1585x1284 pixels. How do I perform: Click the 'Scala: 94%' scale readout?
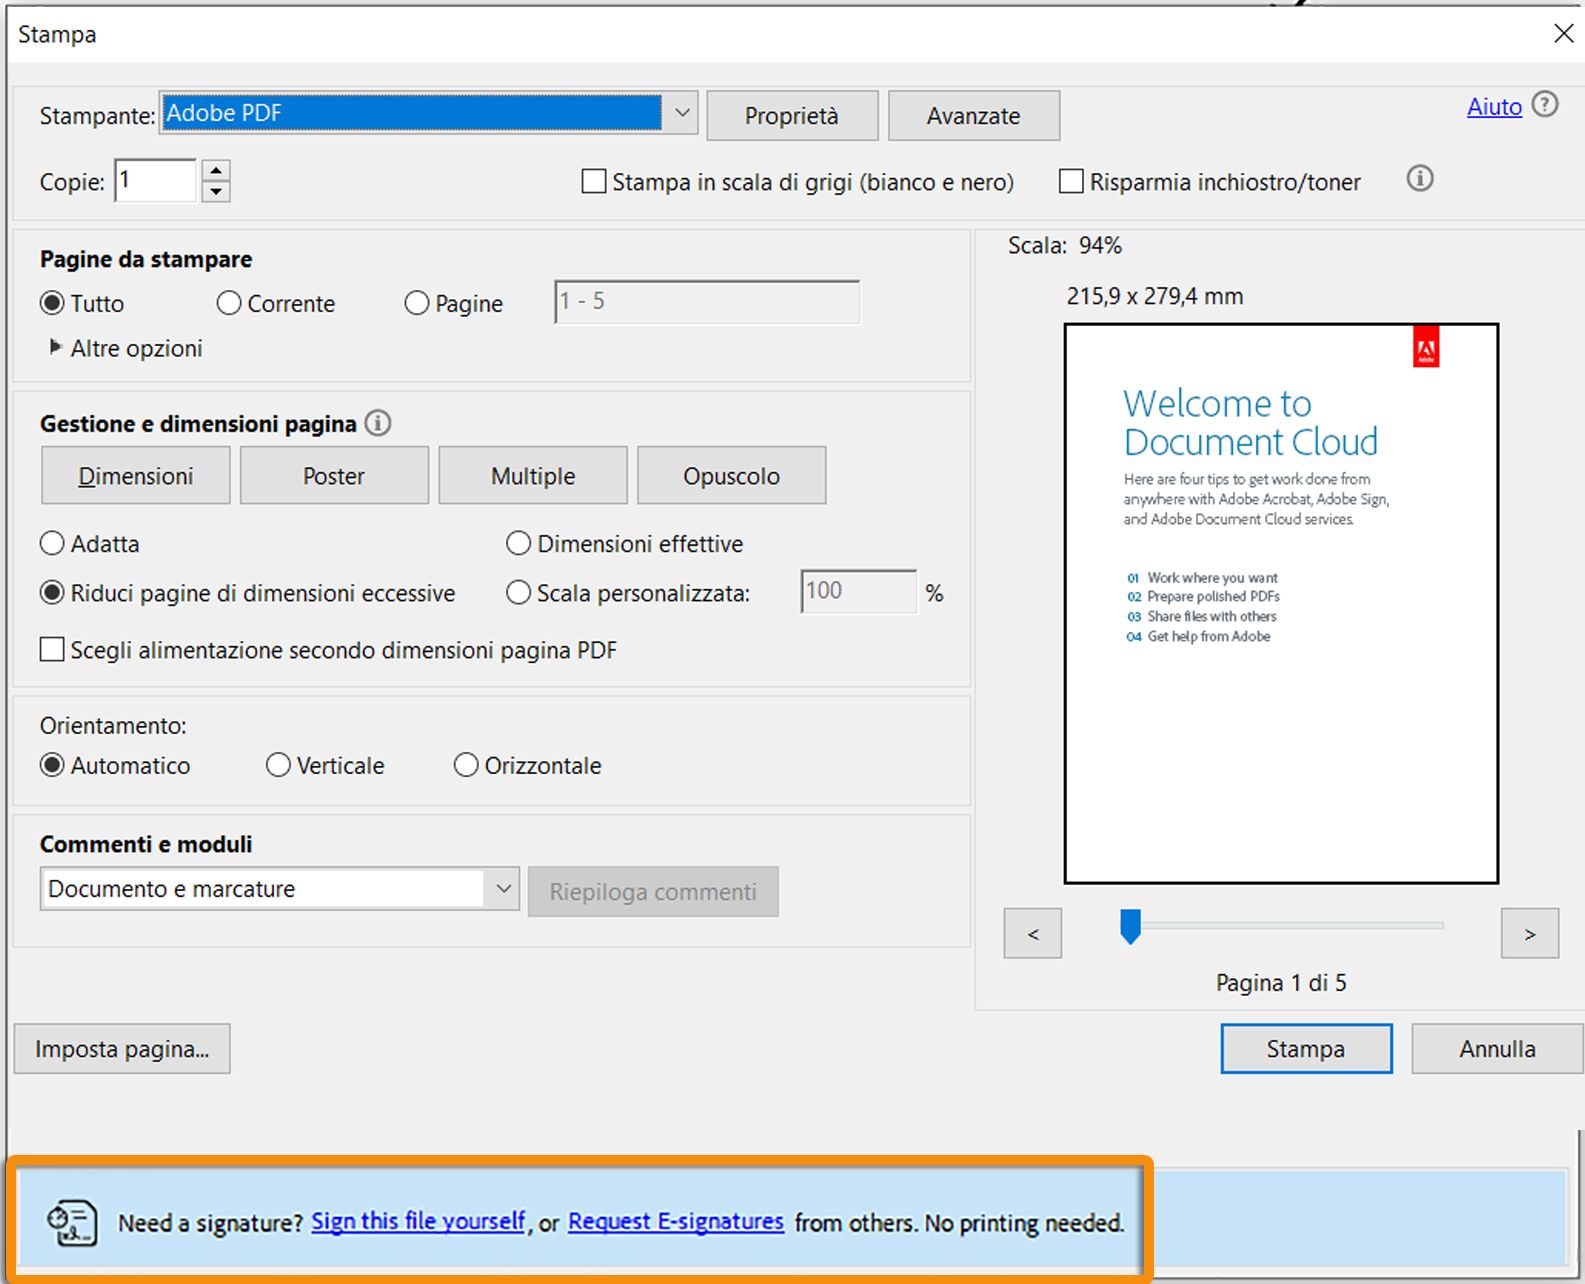tap(1065, 245)
